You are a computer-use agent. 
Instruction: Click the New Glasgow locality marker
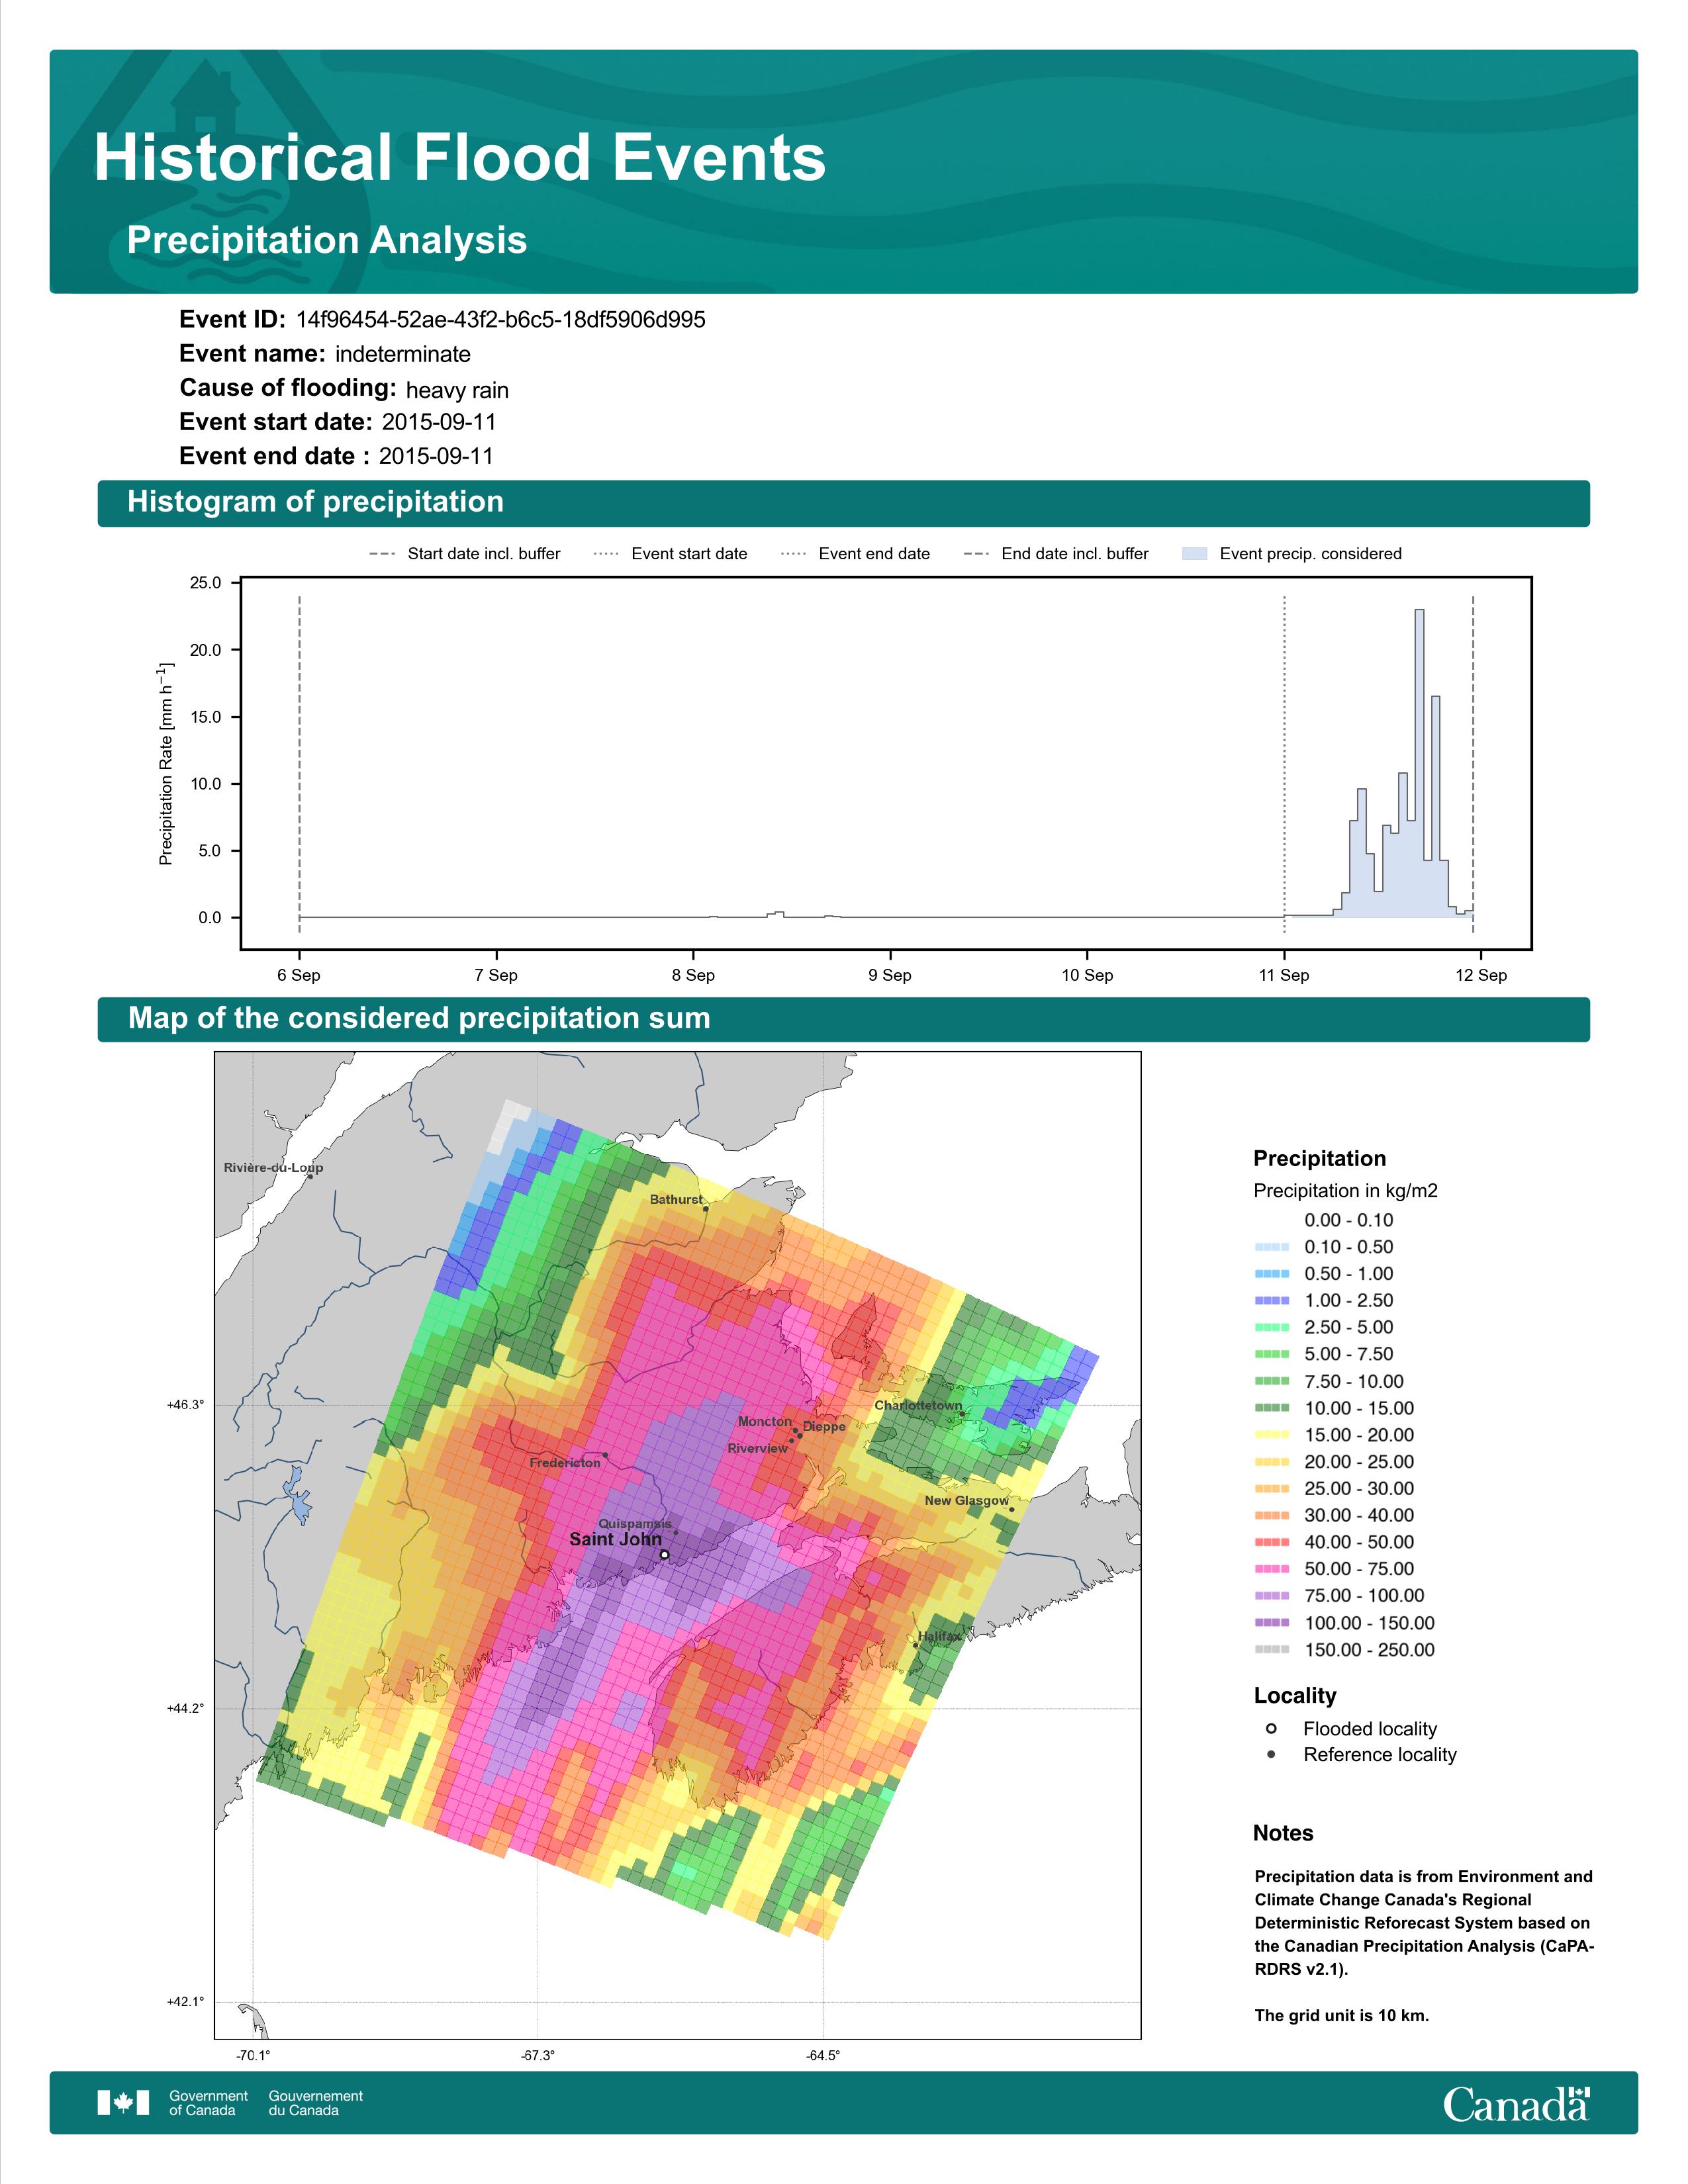click(1011, 1509)
